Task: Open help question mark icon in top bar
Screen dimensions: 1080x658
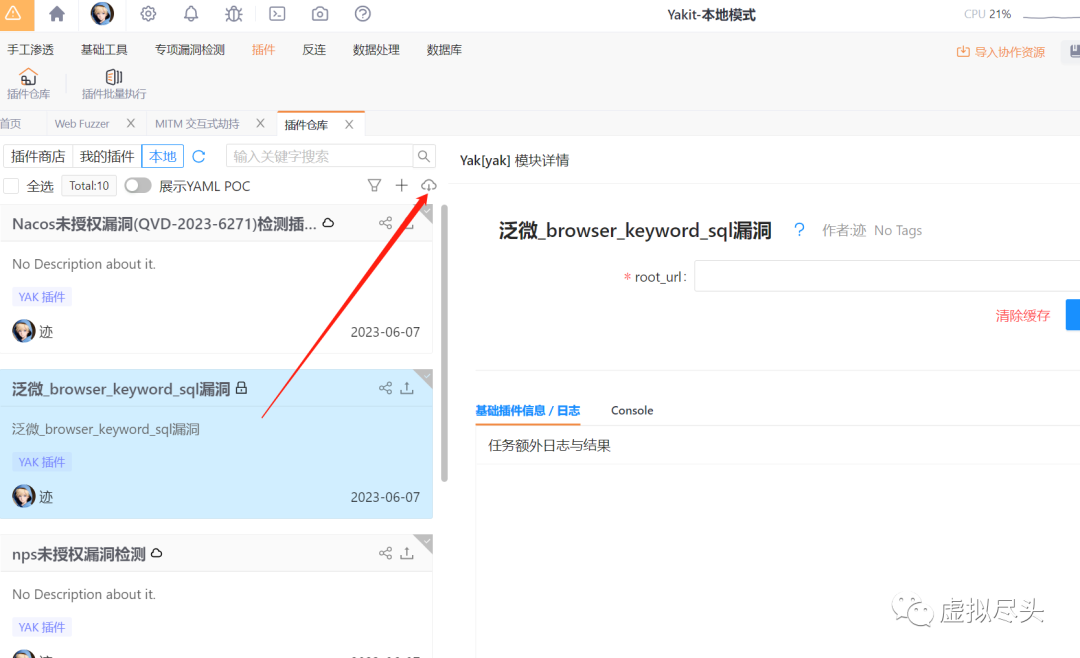Action: point(362,14)
